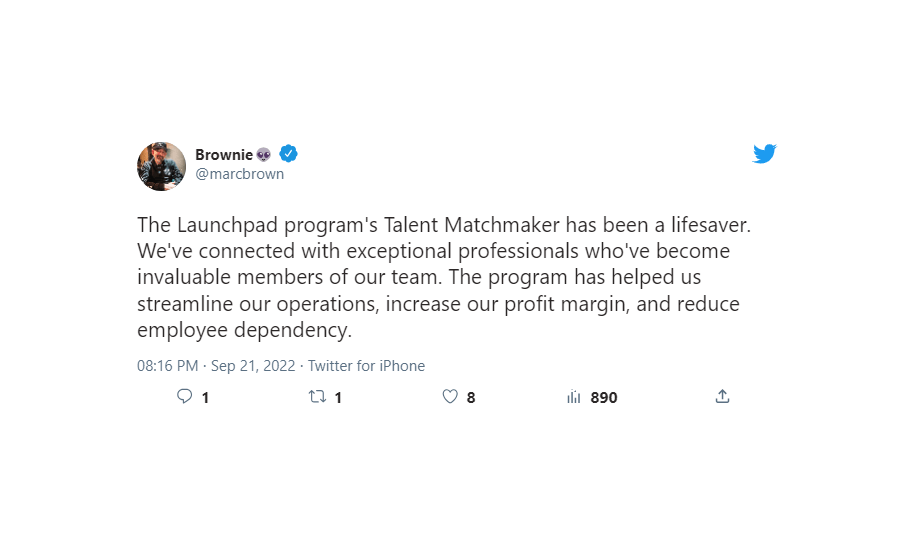This screenshot has height=550, width=914.
Task: Open the 08:16 PM timestamp
Action: [167, 366]
